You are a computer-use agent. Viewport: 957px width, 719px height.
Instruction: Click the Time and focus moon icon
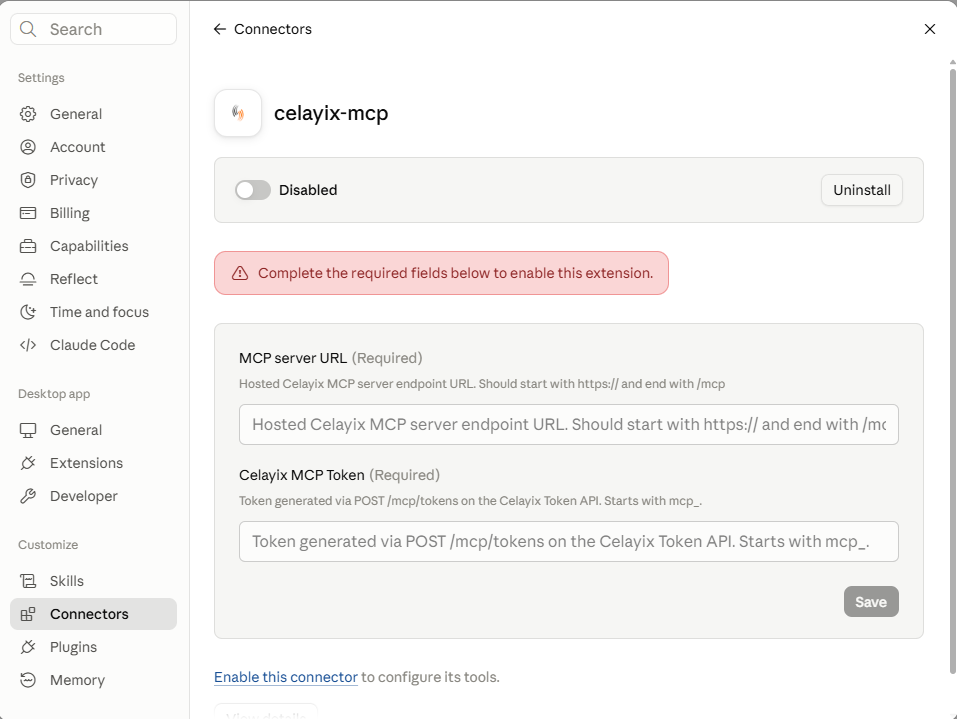pos(28,312)
